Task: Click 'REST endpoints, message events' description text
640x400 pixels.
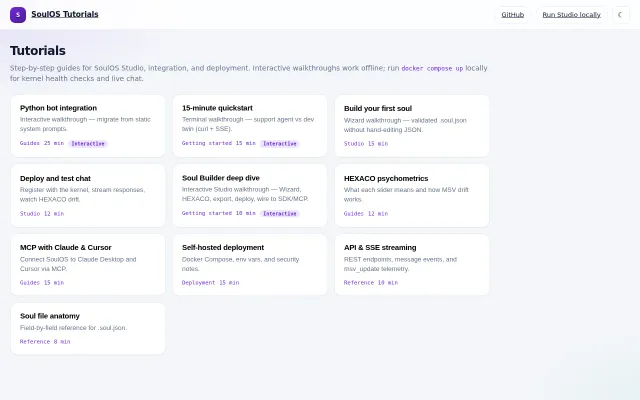Action: pos(400,264)
